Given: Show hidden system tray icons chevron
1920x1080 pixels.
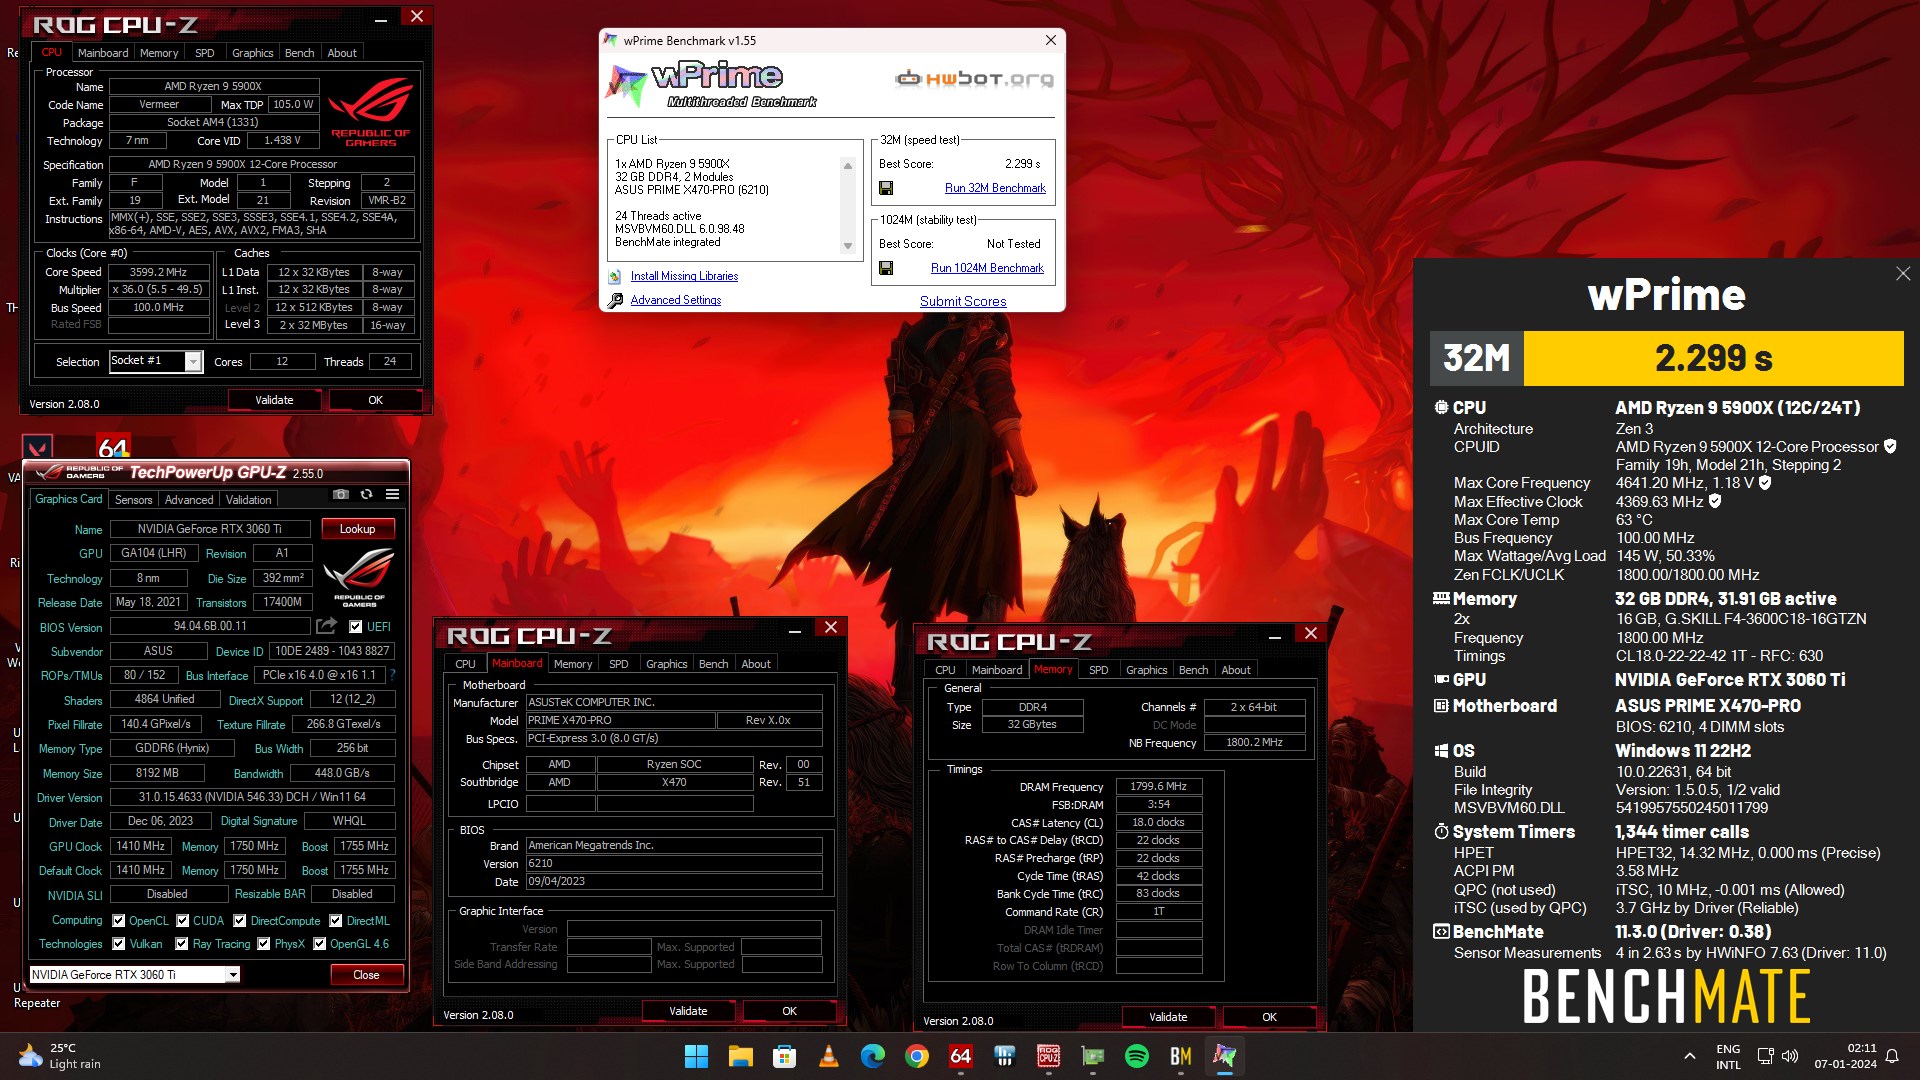Looking at the screenshot, I should (x=1690, y=1056).
